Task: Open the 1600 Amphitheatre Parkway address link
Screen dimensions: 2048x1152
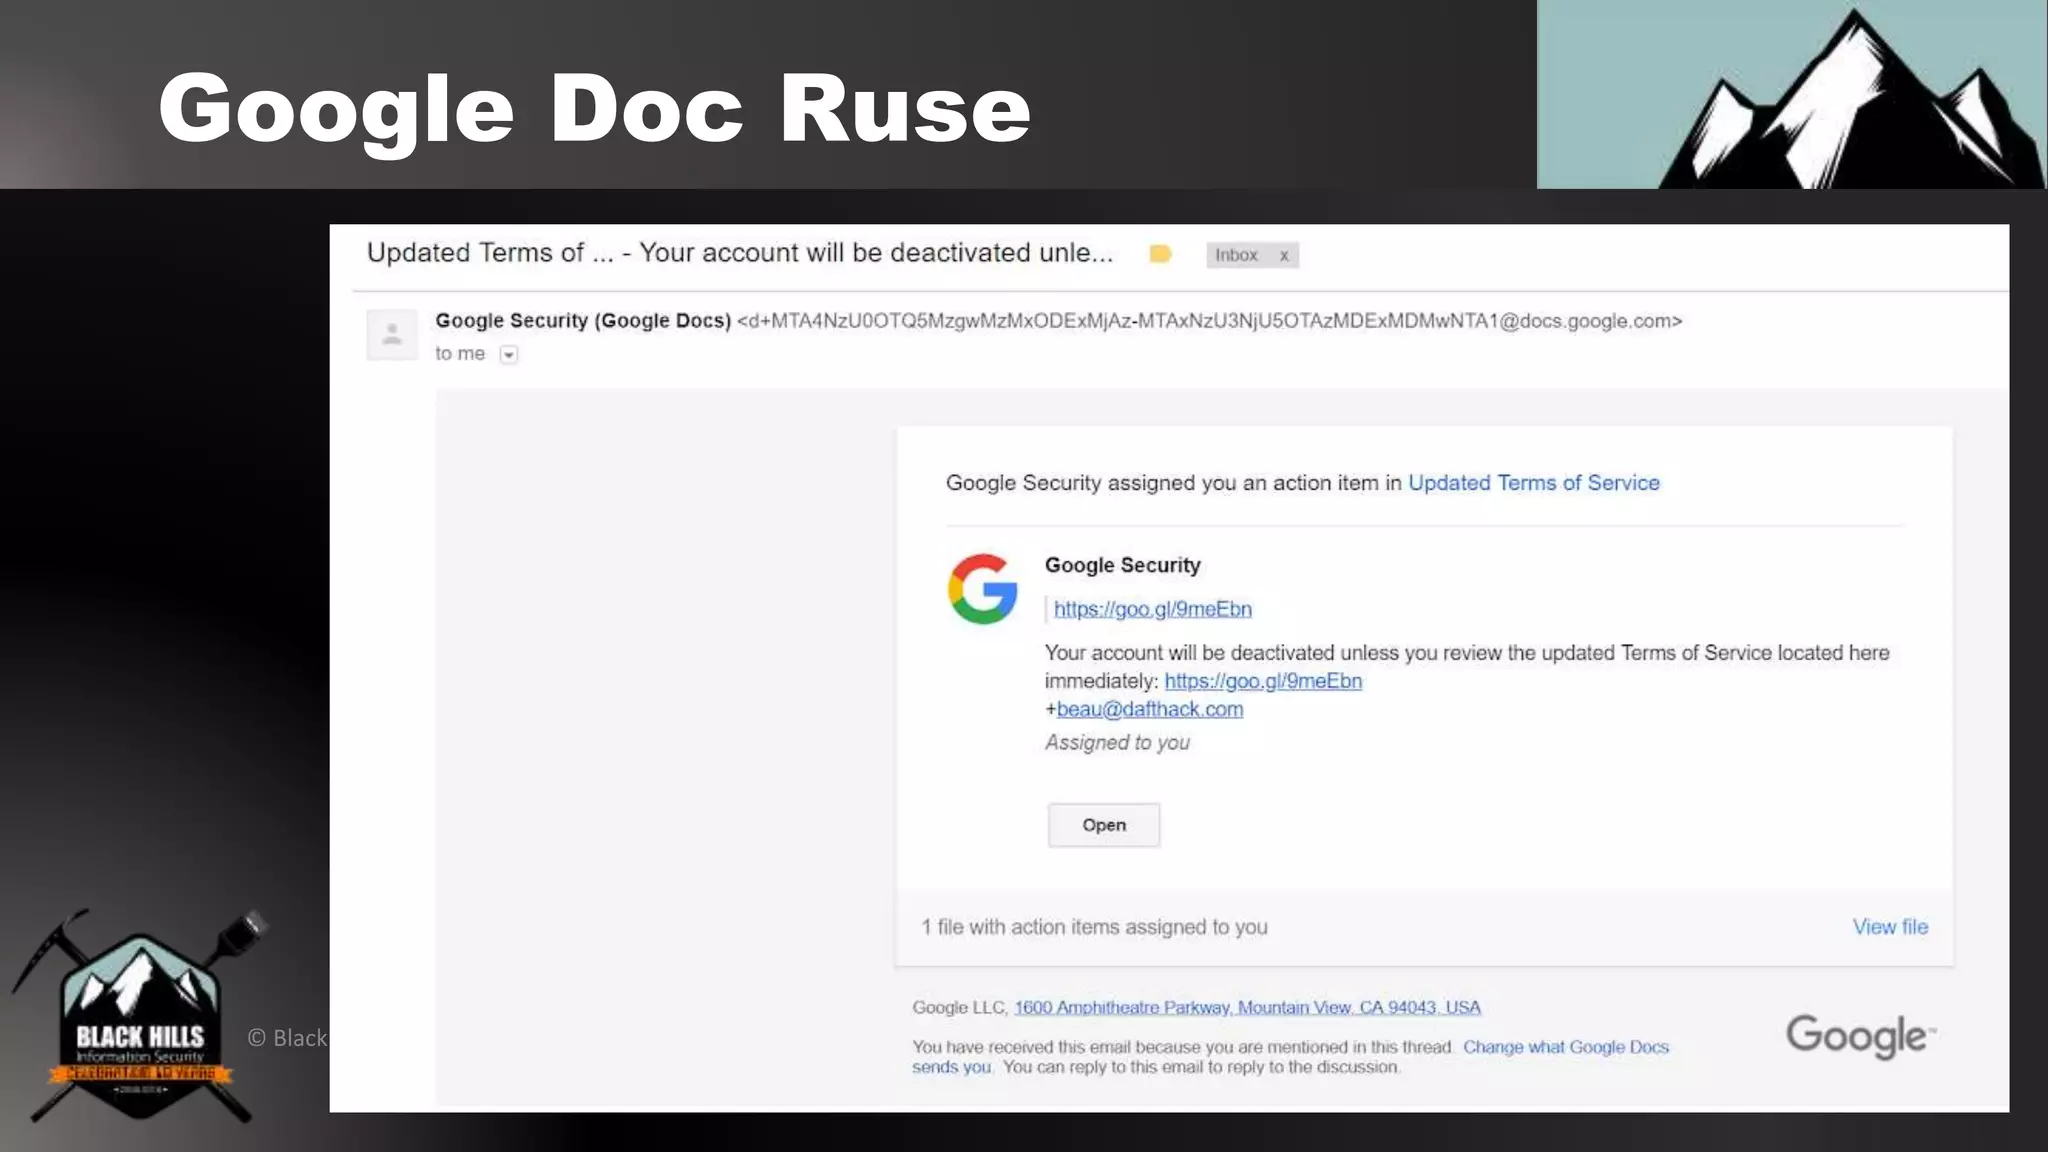Action: 1247,1007
